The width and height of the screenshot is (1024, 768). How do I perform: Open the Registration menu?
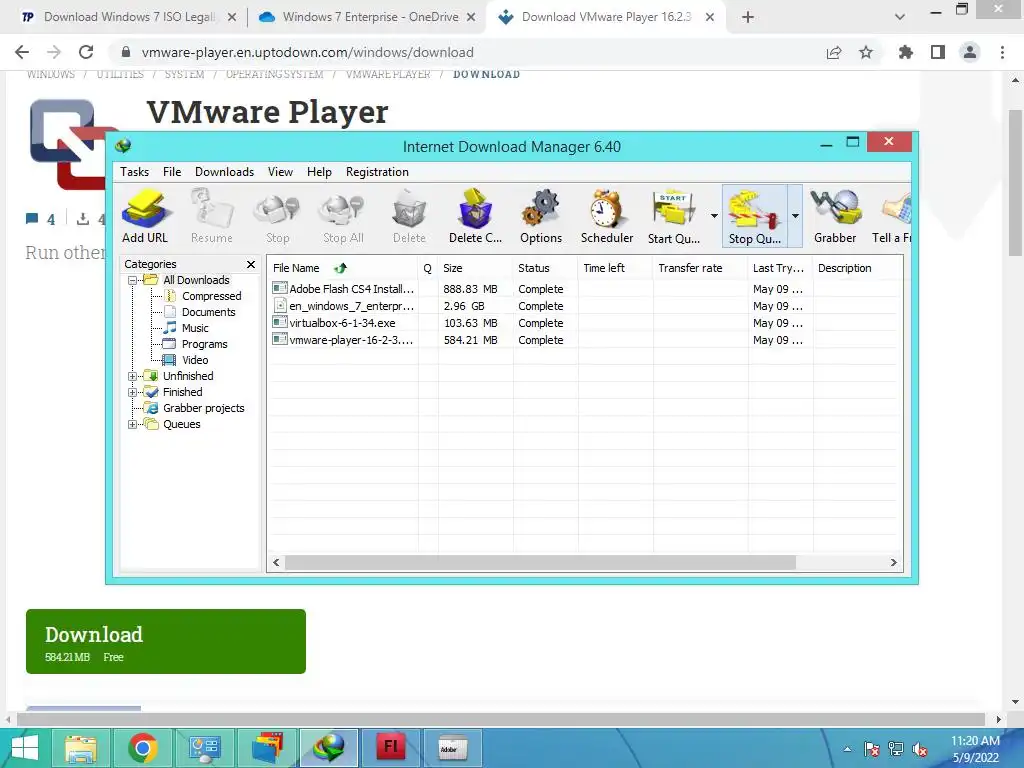pos(377,172)
